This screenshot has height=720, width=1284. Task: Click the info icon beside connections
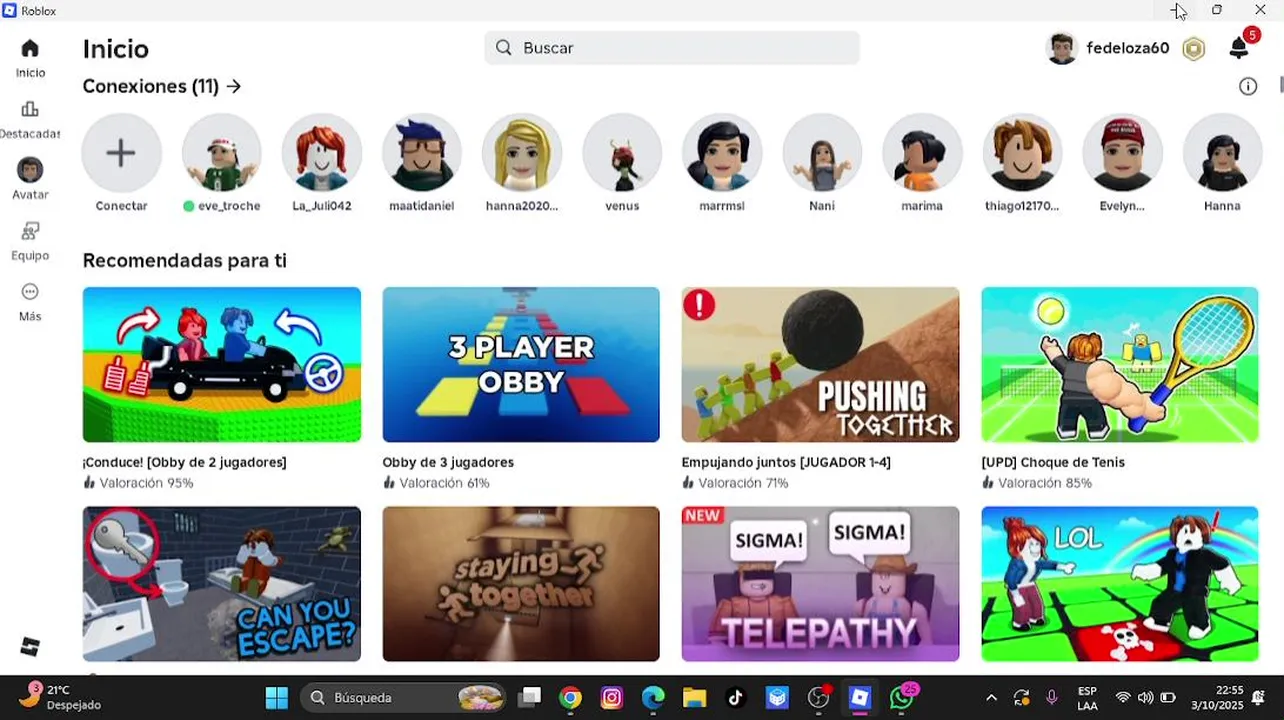[1248, 86]
